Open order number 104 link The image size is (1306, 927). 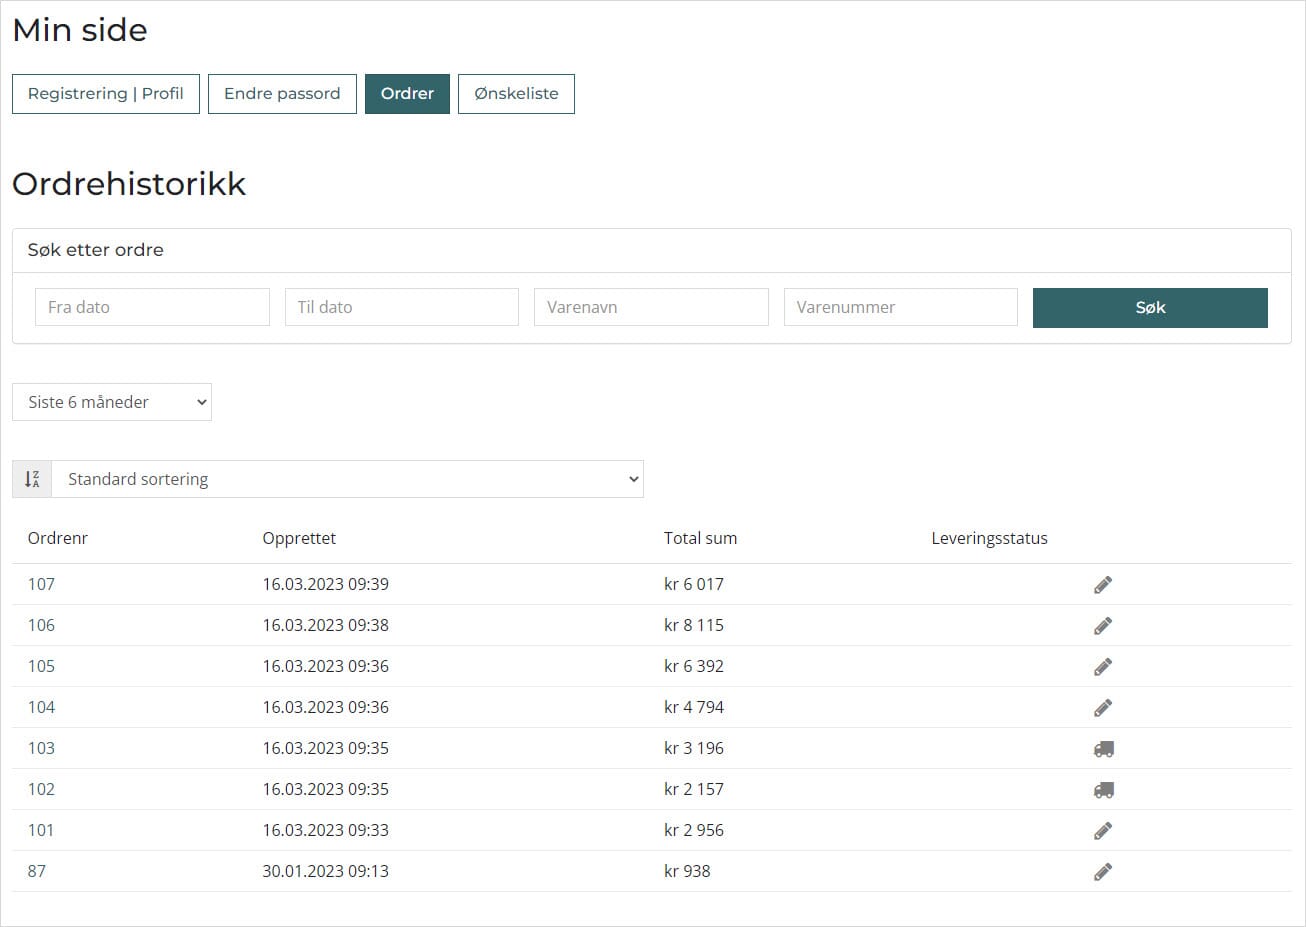(x=41, y=708)
